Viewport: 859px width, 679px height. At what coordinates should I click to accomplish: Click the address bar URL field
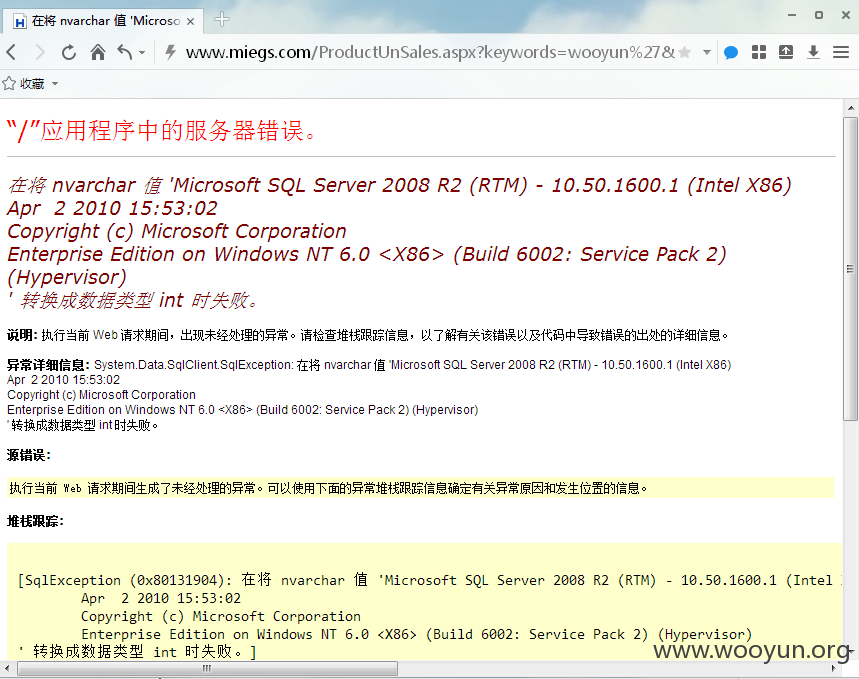(x=430, y=53)
